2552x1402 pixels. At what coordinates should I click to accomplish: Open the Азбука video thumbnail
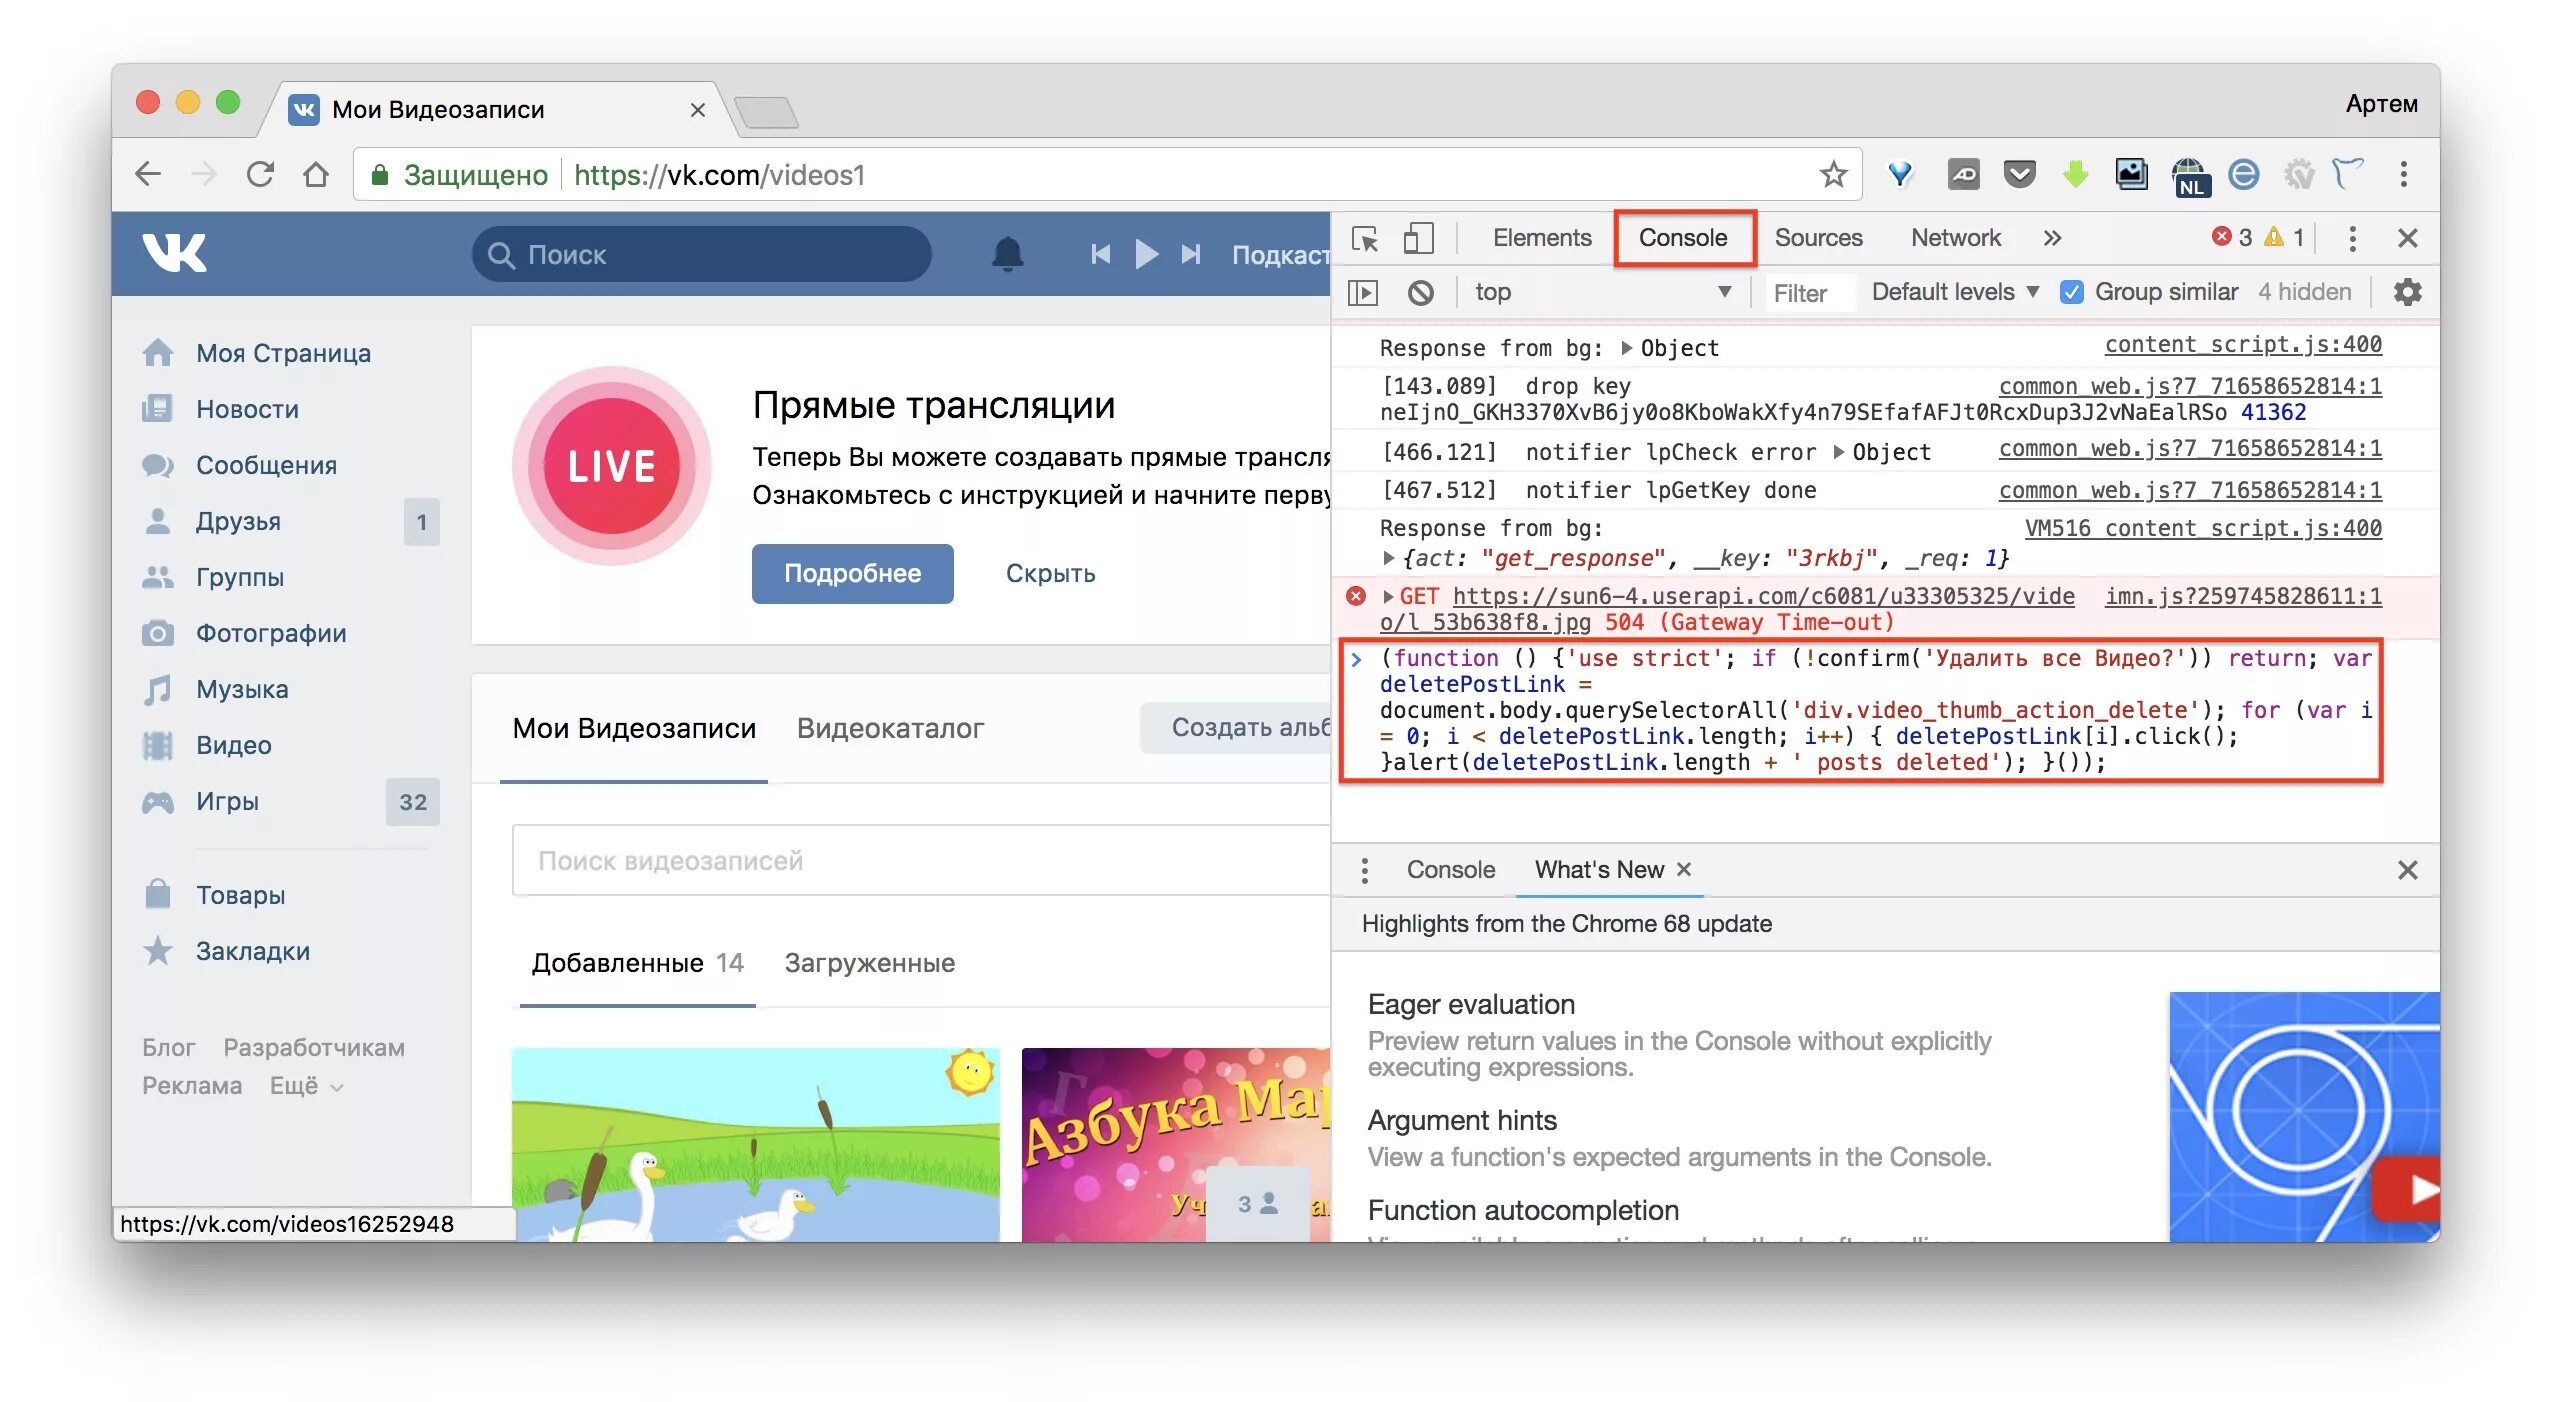(x=1176, y=1144)
